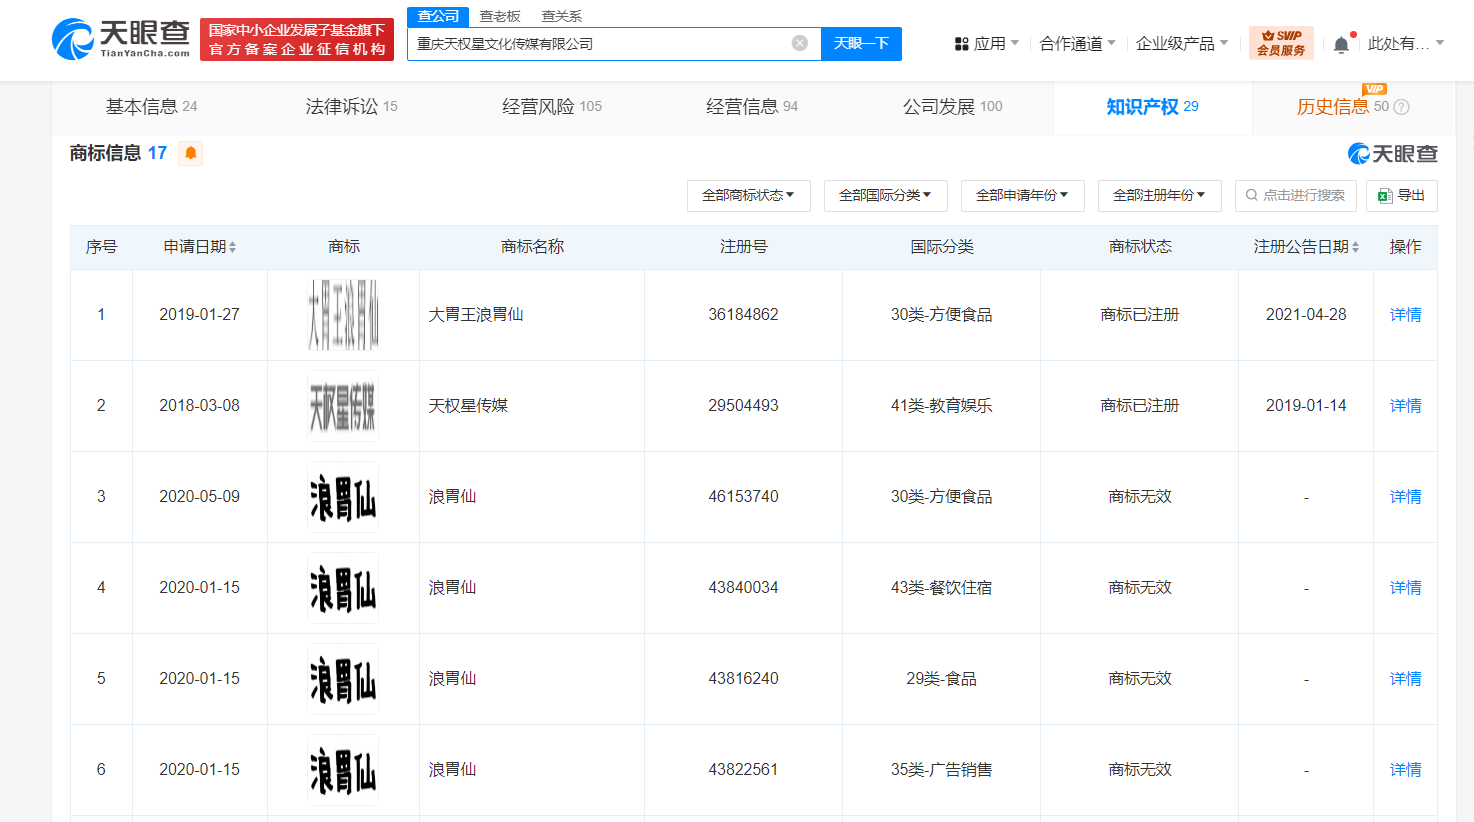
Task: Open the 合作通道 dropdown menu
Action: coord(1077,44)
